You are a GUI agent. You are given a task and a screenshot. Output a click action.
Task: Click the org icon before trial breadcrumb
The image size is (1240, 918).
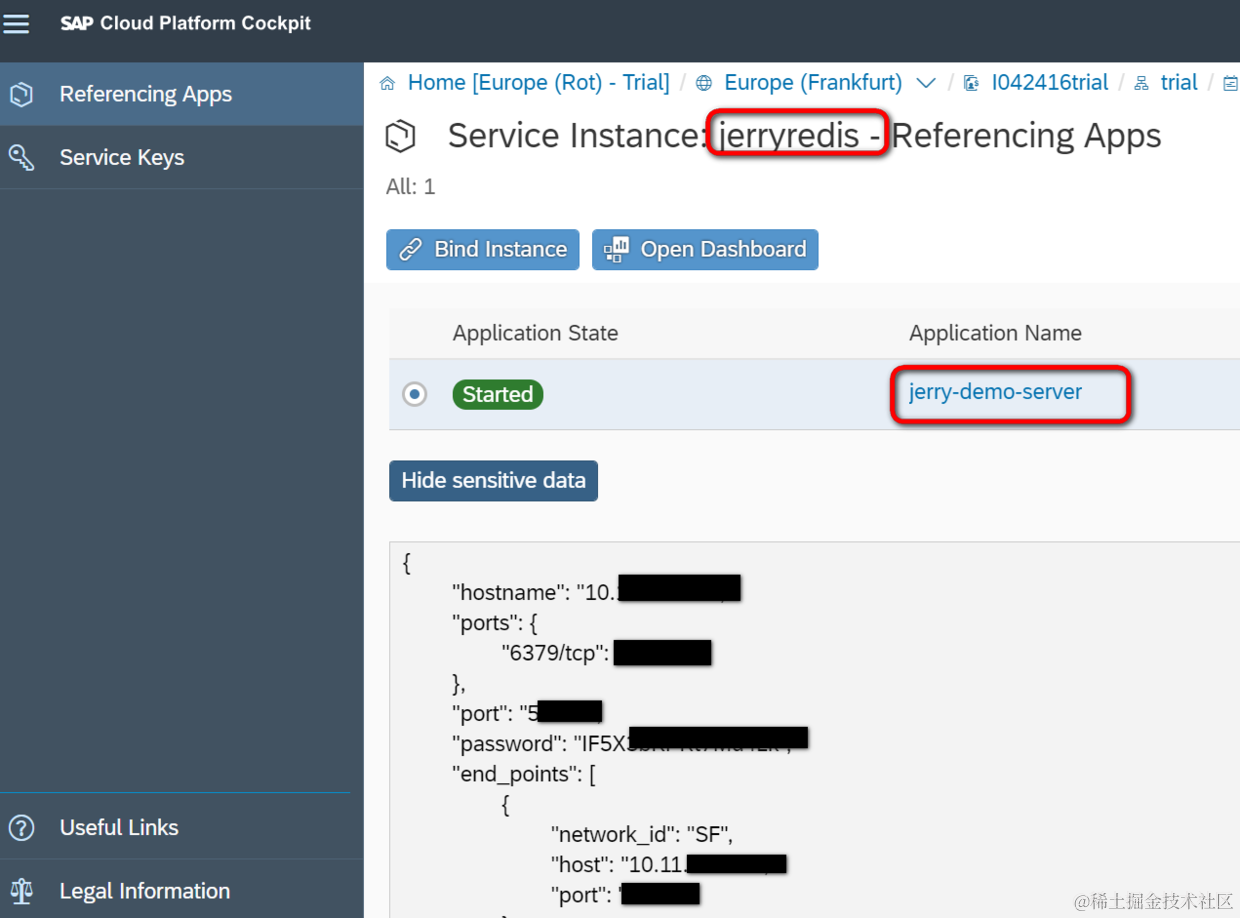(x=1142, y=83)
